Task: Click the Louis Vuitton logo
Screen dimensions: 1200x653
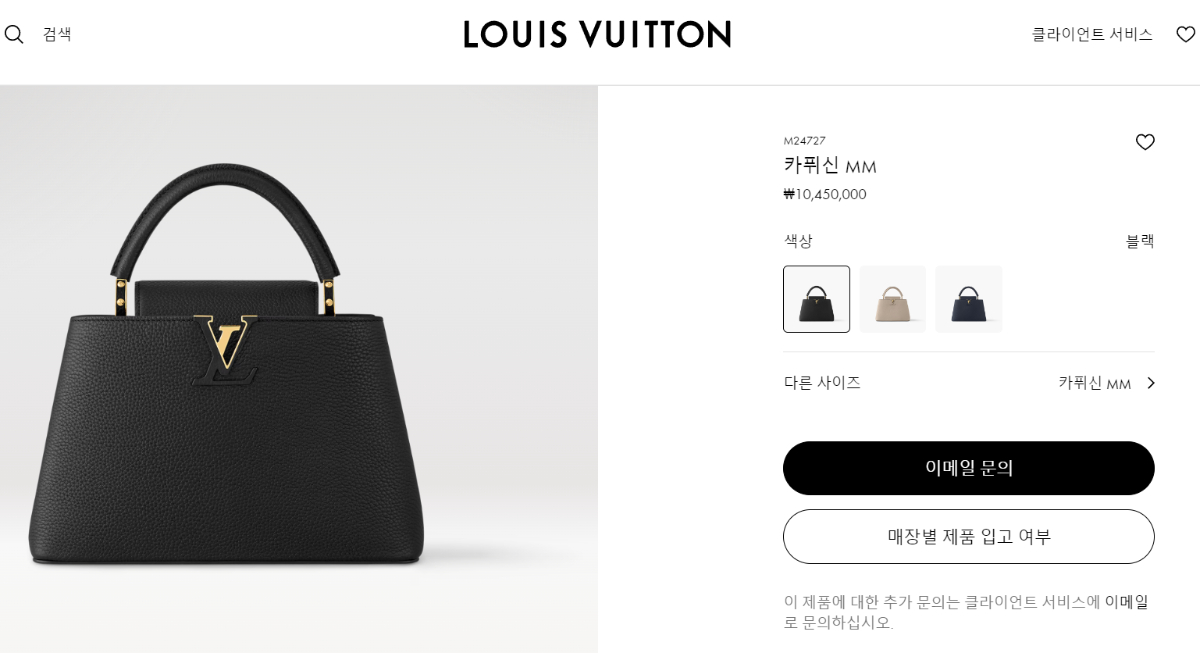Action: [597, 34]
